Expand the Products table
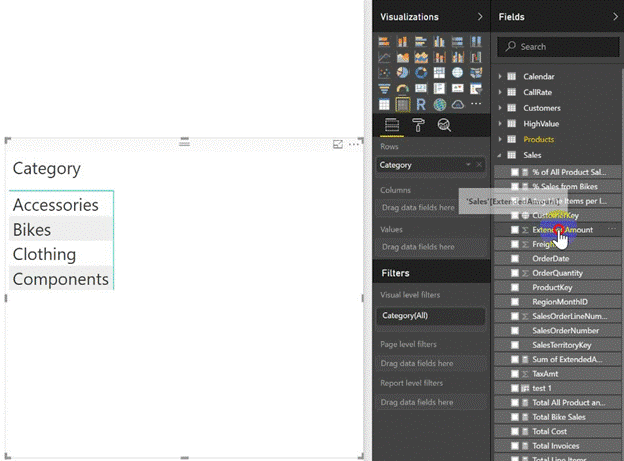 coord(500,139)
